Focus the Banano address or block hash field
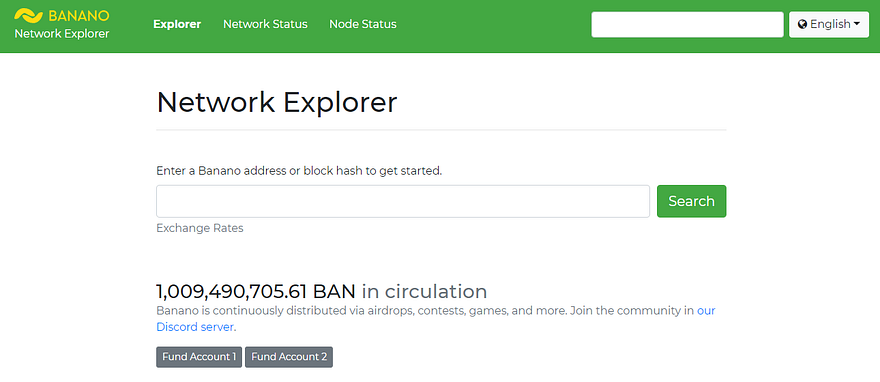880x382 pixels. pyautogui.click(x=403, y=201)
